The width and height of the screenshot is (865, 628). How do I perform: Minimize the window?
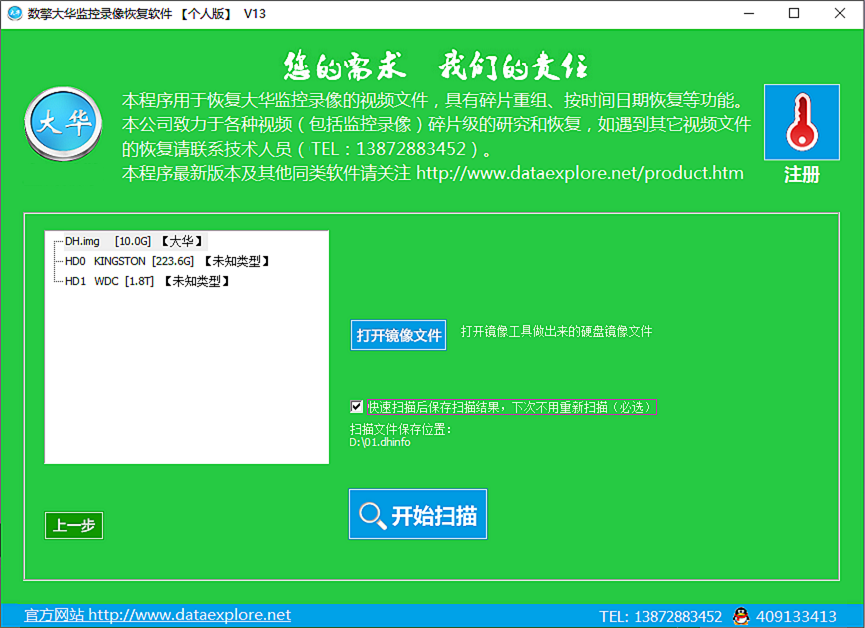749,13
